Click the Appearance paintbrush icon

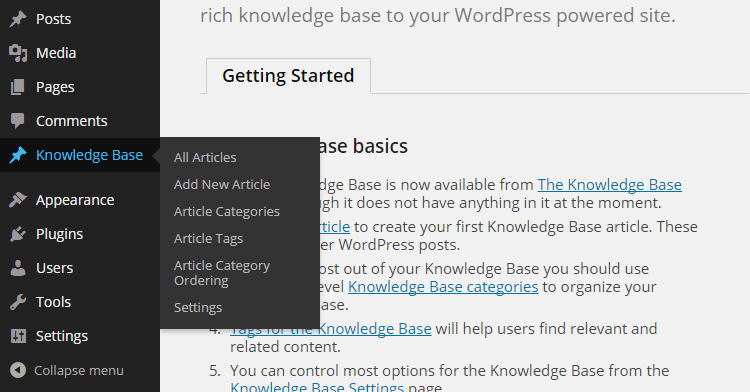(x=18, y=200)
